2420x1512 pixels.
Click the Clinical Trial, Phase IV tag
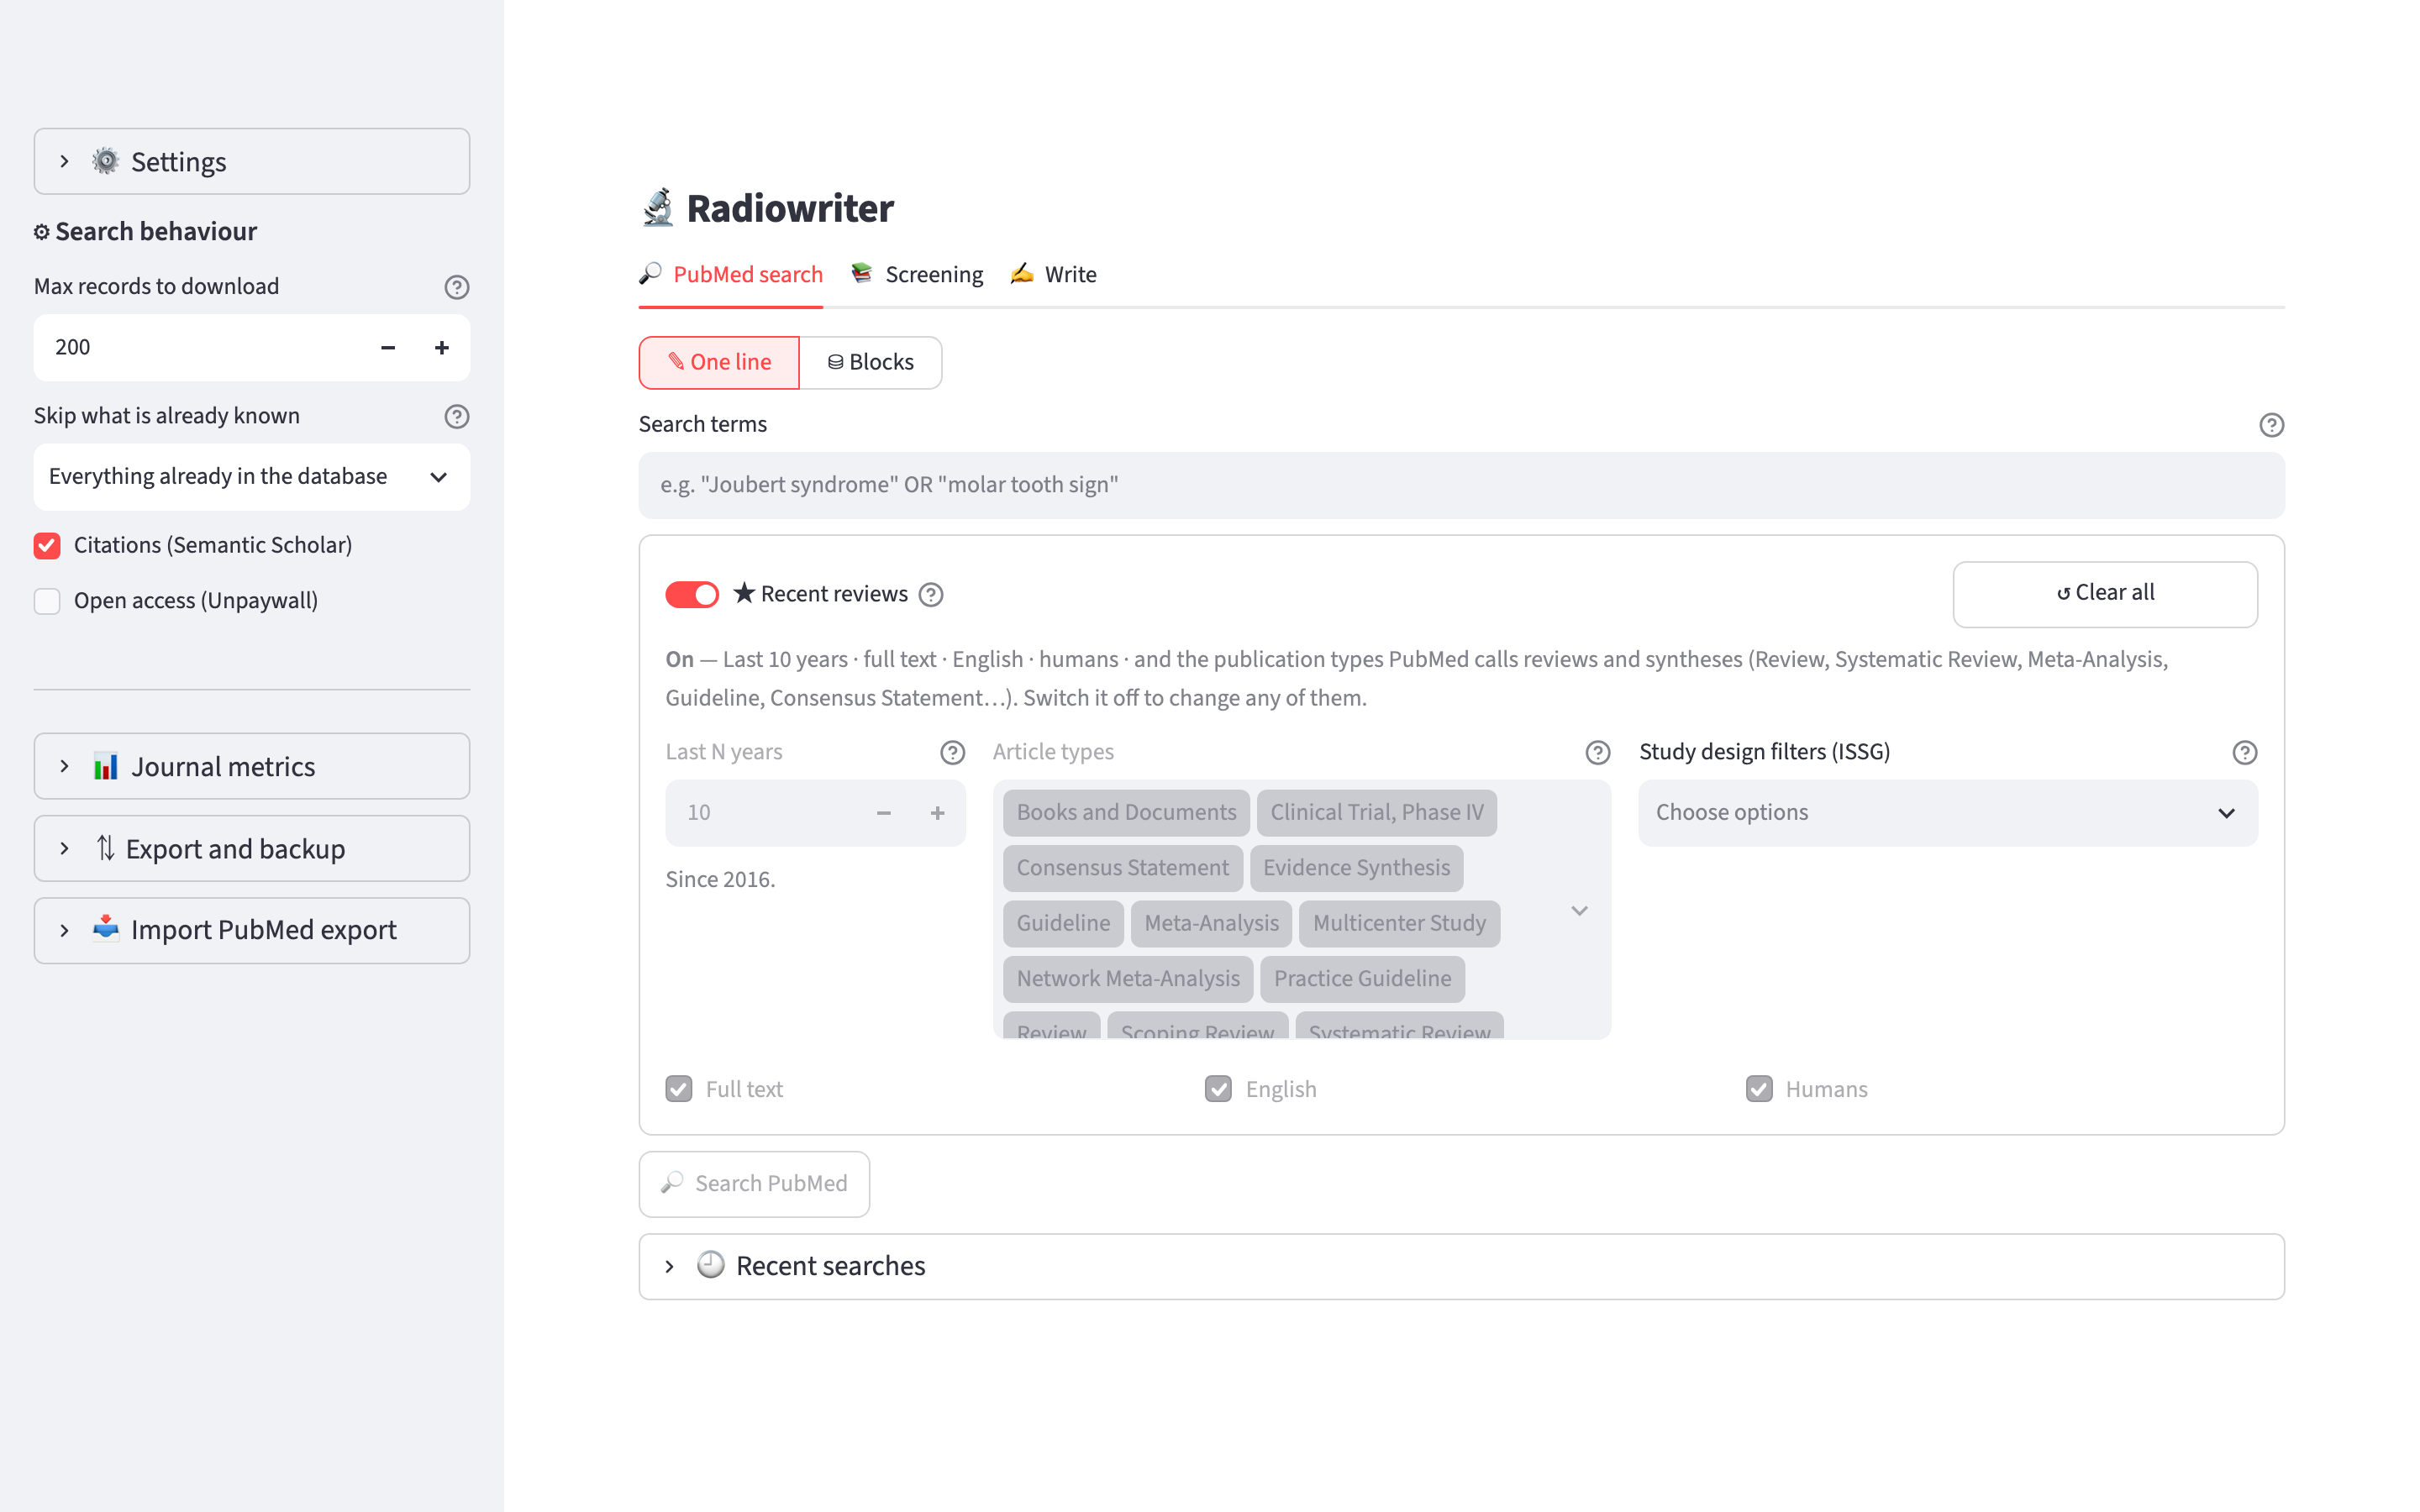[x=1376, y=812]
